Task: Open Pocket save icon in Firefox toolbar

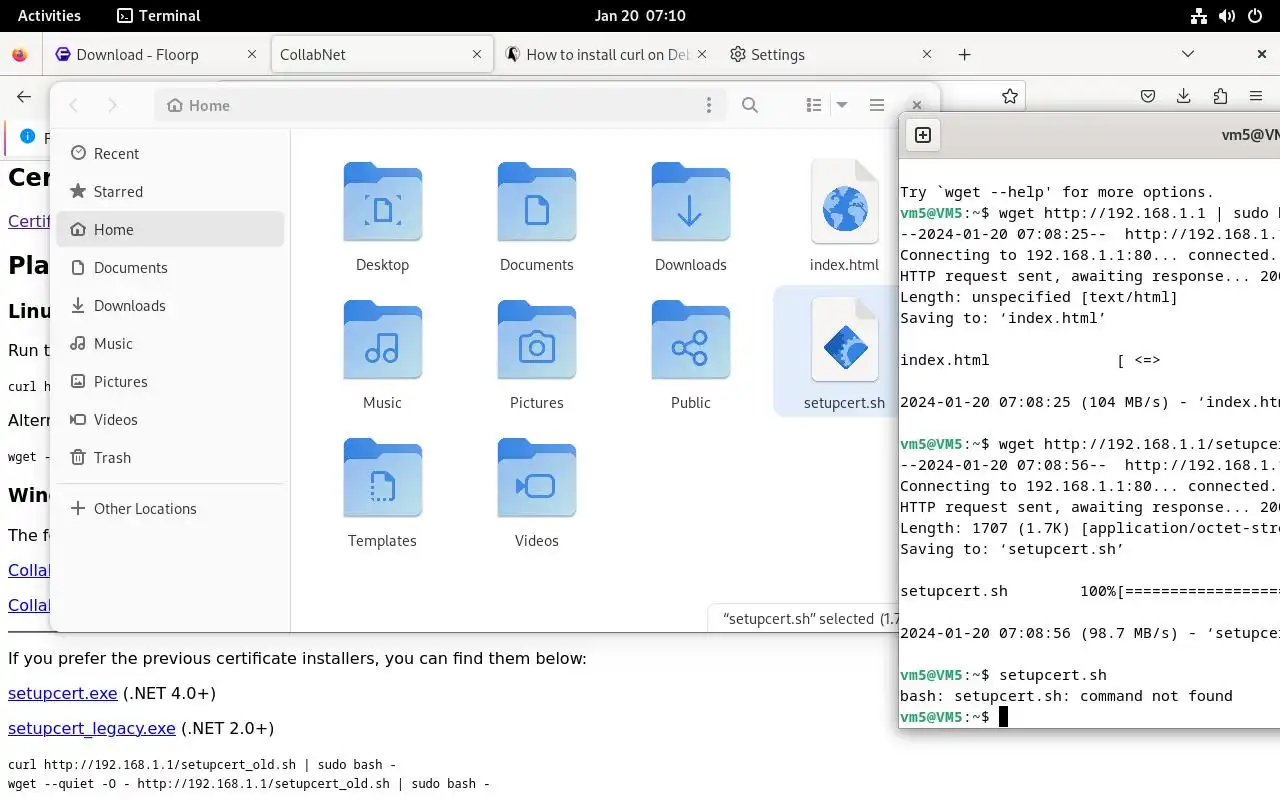Action: click(1148, 96)
